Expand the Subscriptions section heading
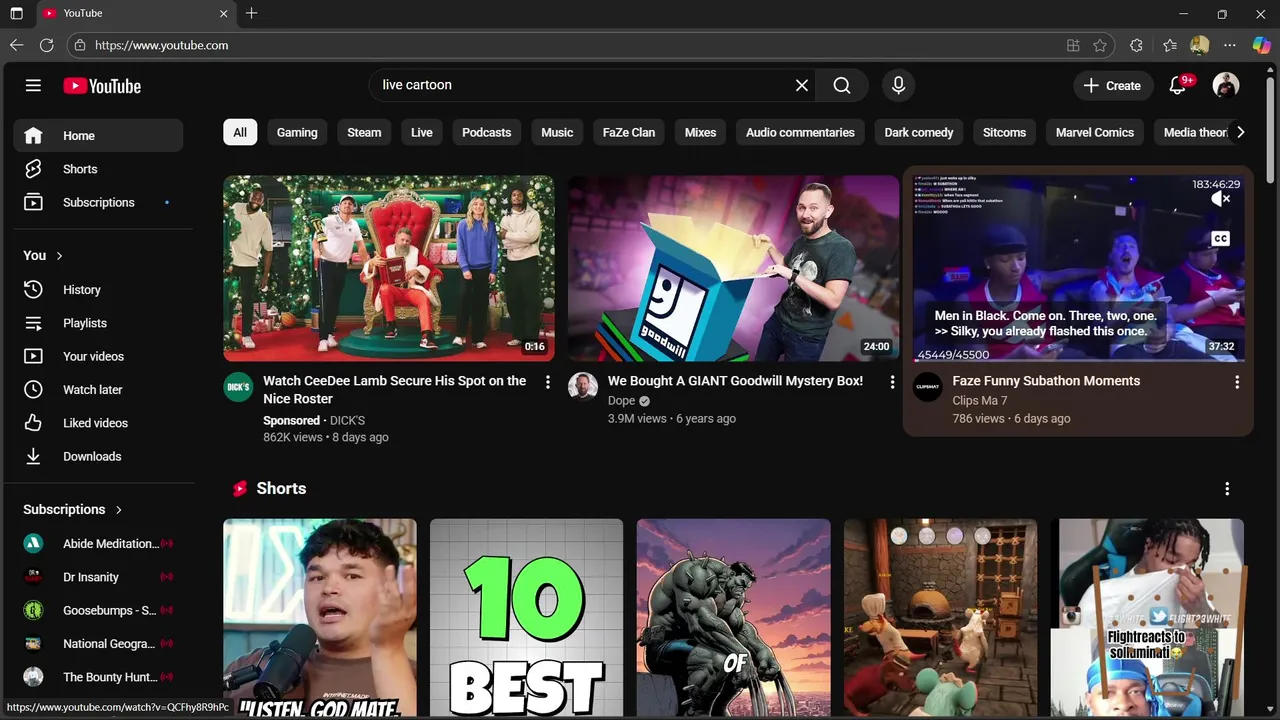This screenshot has width=1280, height=720. point(73,510)
